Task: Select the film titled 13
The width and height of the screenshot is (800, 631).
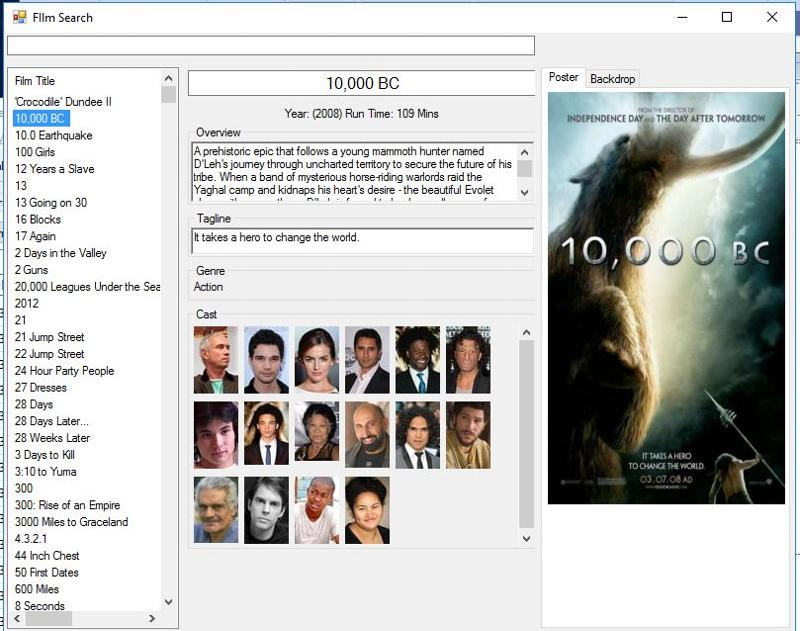Action: click(x=21, y=186)
